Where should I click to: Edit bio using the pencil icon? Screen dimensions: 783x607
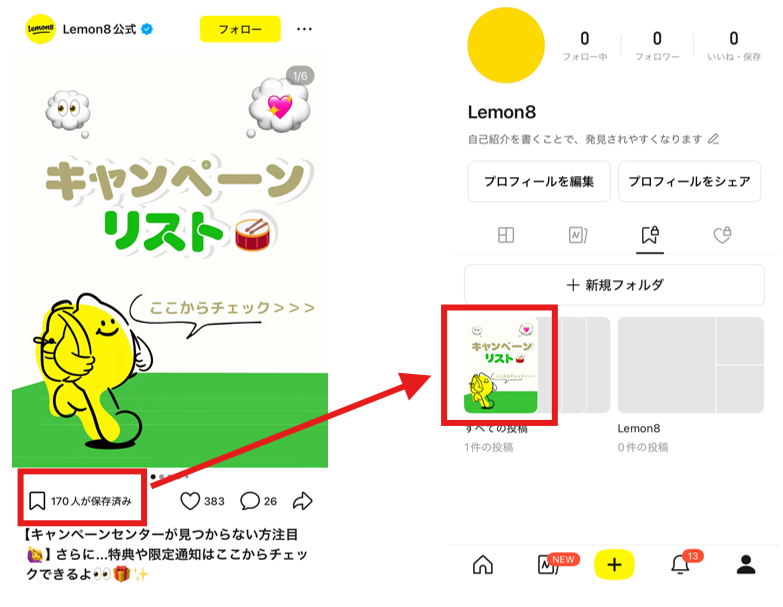(714, 138)
